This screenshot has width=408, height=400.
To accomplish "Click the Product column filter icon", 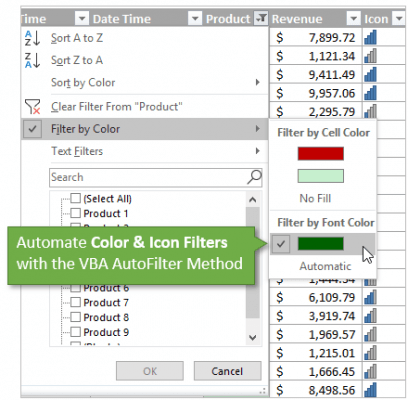I will 261,18.
